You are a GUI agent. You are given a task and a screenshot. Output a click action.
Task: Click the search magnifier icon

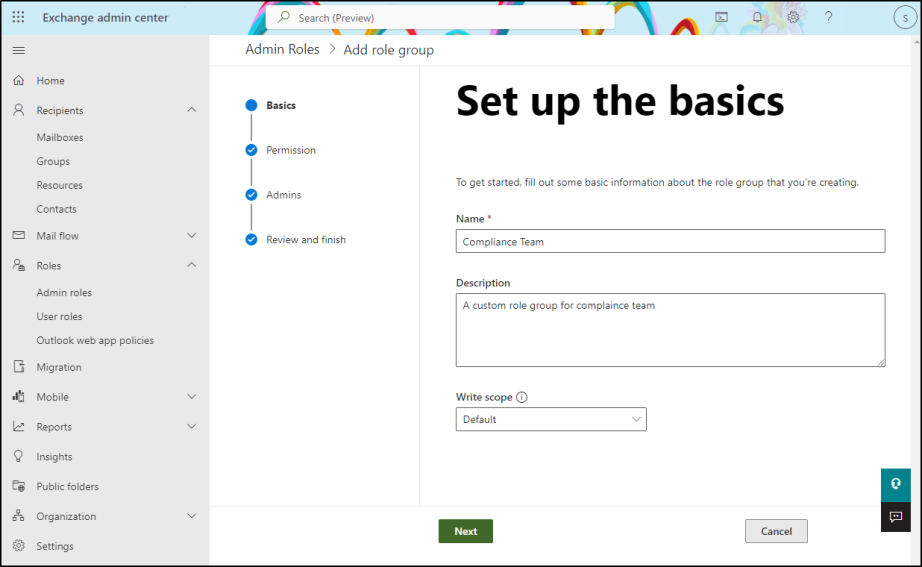(284, 17)
